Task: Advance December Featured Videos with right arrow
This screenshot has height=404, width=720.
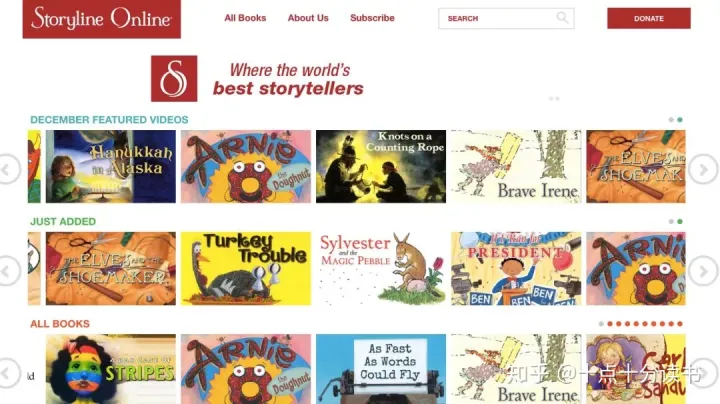Action: (703, 169)
